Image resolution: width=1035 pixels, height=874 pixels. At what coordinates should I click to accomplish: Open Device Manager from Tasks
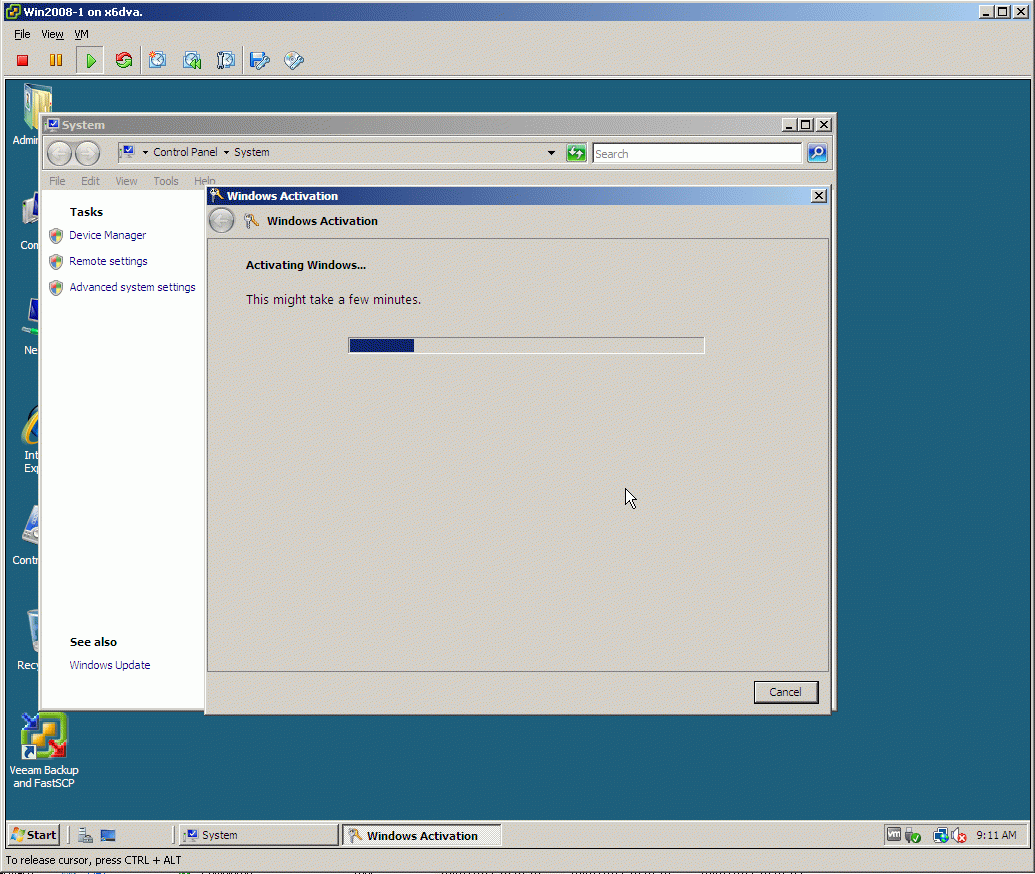108,235
